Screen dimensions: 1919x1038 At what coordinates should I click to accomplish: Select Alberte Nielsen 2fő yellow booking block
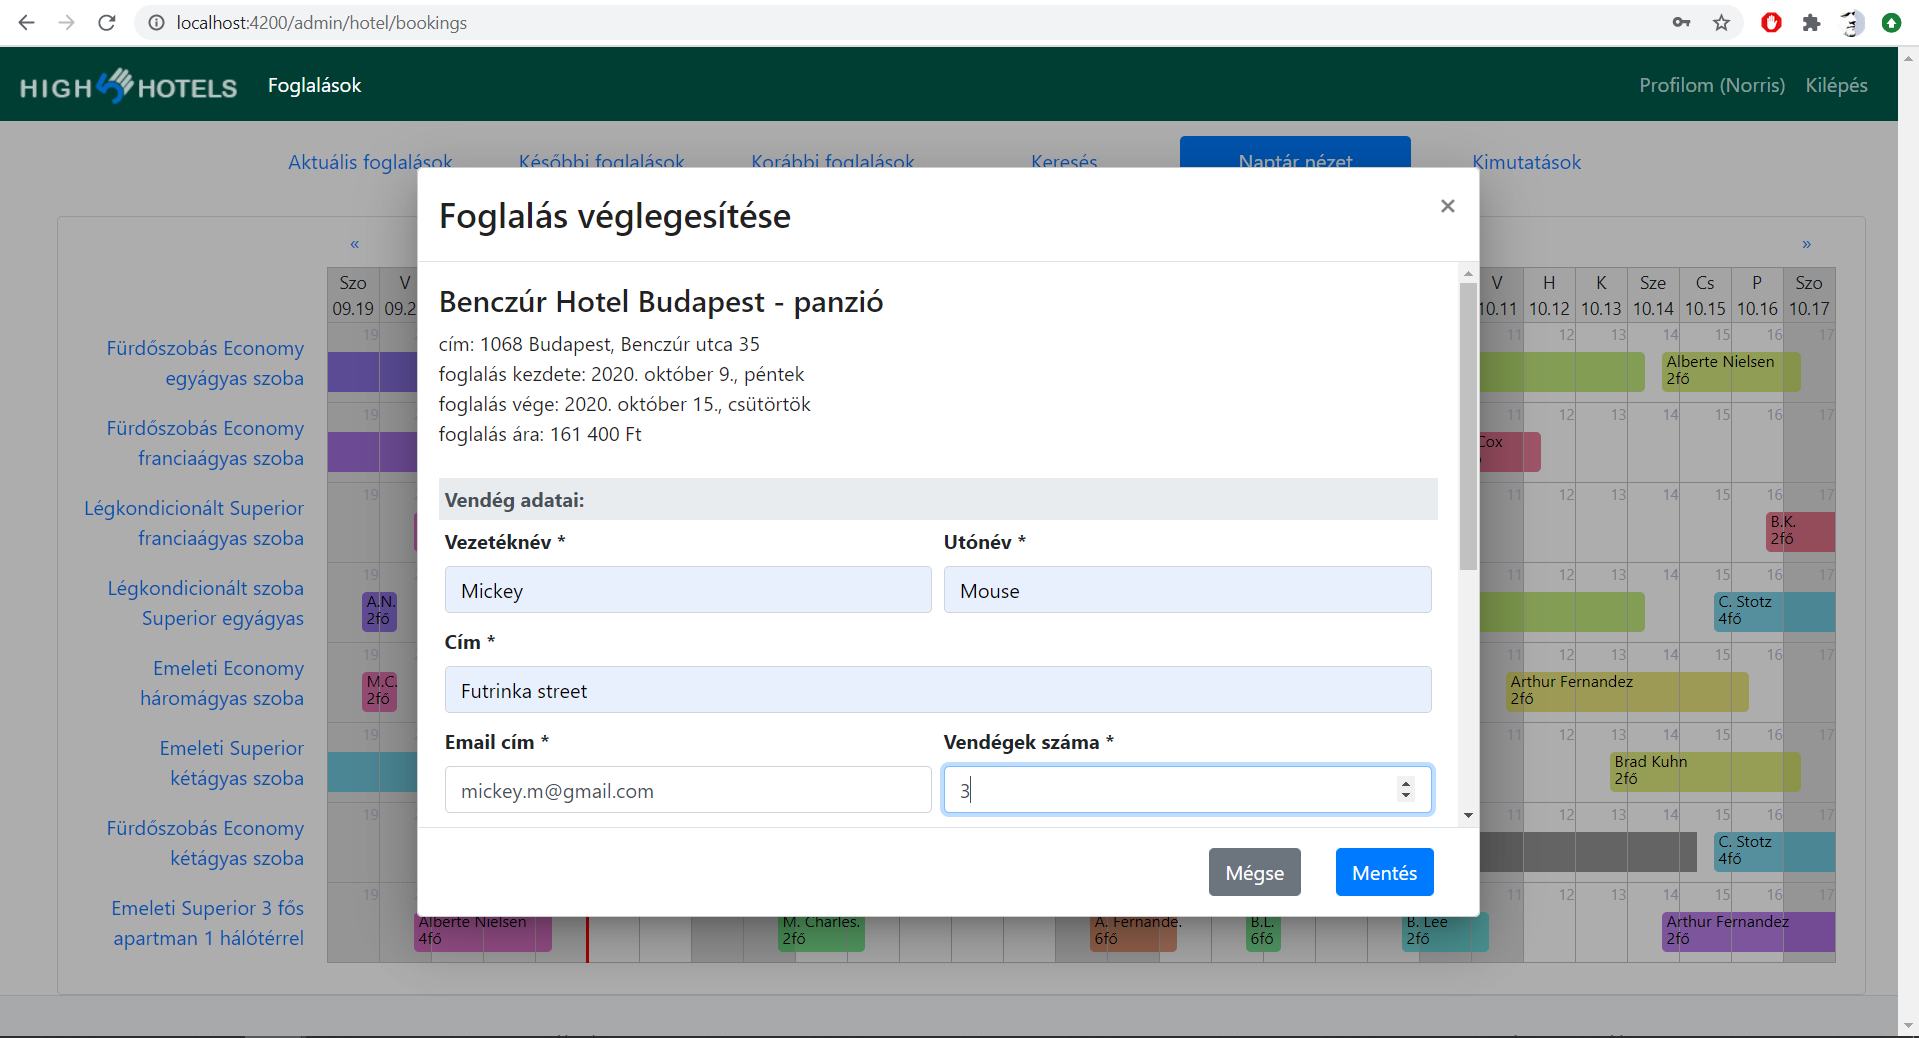pyautogui.click(x=1731, y=371)
